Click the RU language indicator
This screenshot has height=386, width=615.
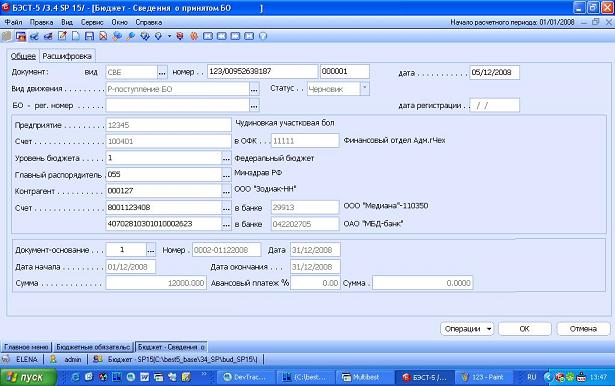click(531, 377)
